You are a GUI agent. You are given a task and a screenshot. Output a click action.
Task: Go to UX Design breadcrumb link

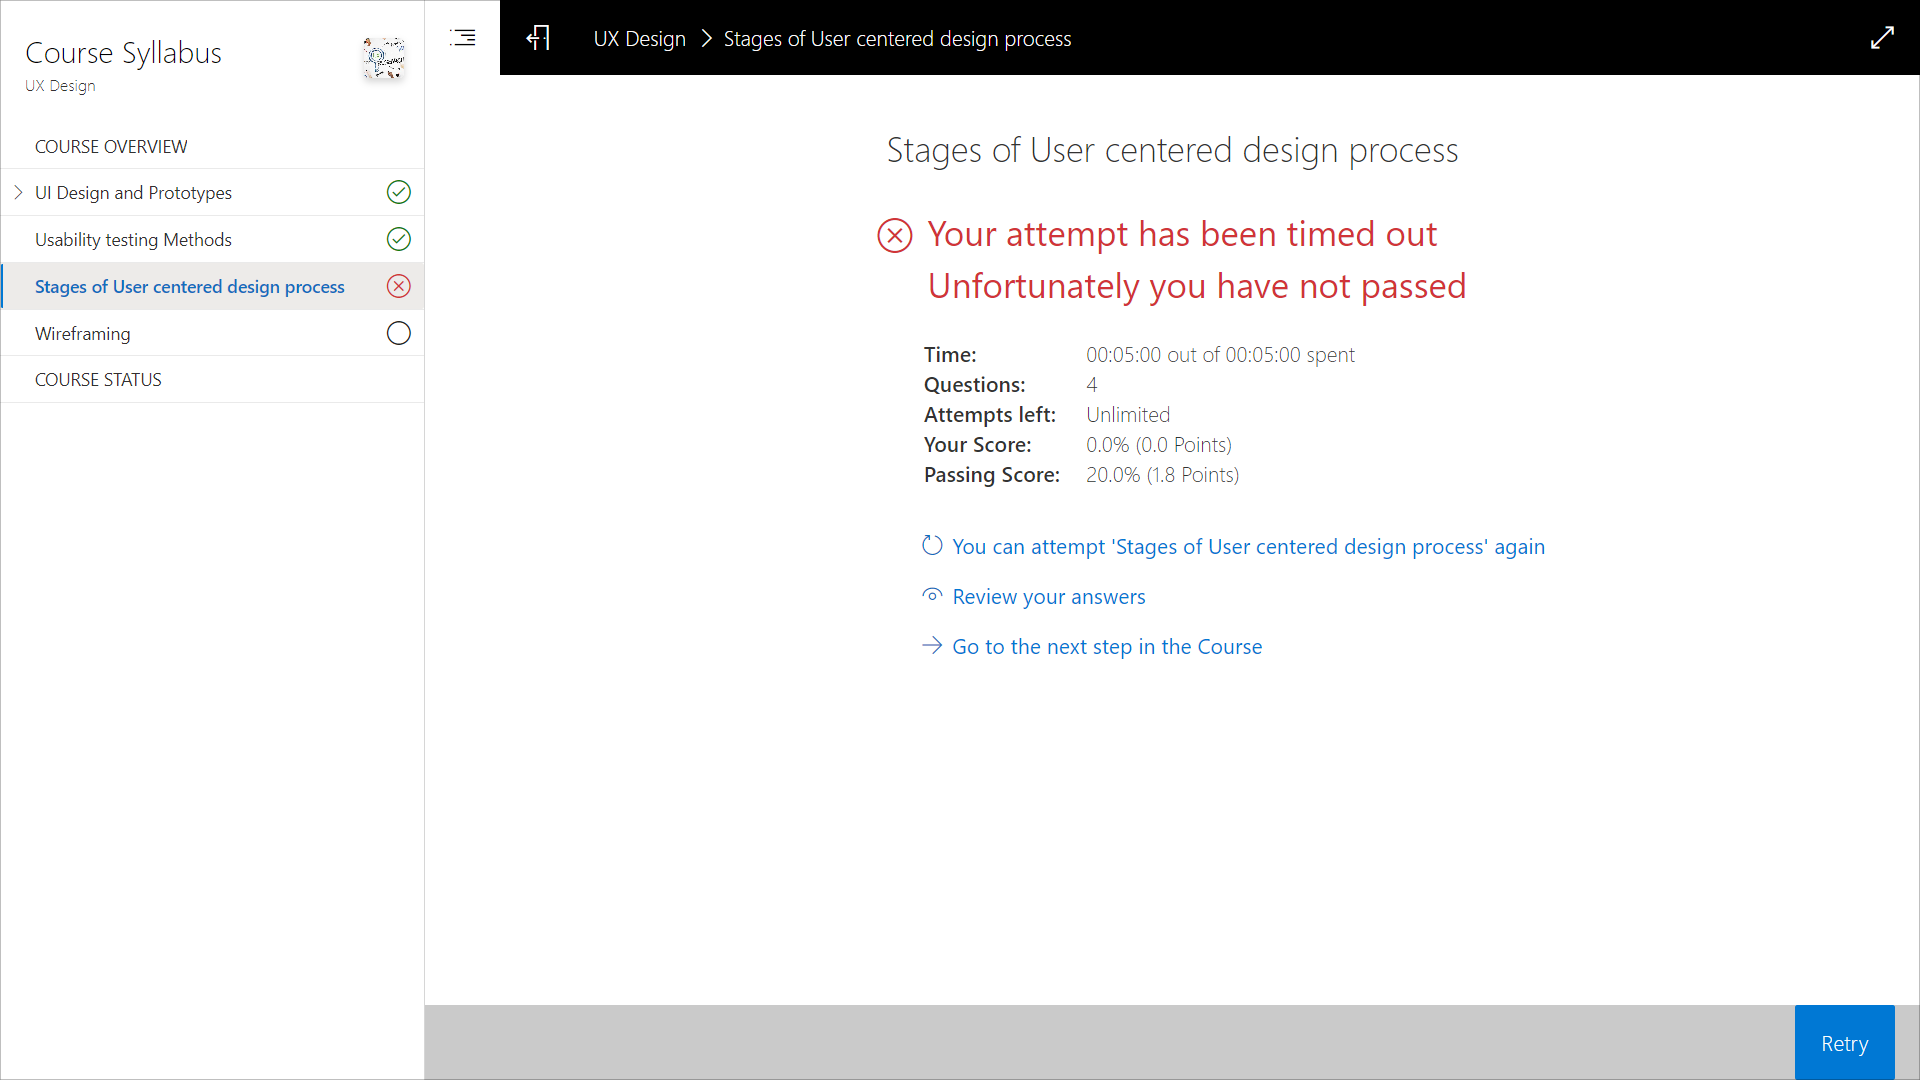coord(639,39)
